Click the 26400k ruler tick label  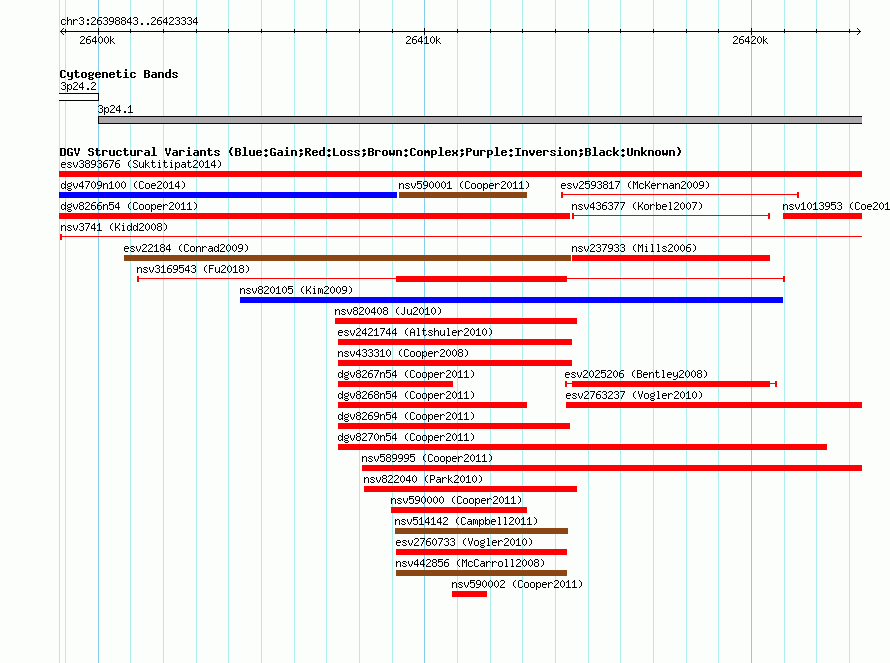pyautogui.click(x=97, y=40)
